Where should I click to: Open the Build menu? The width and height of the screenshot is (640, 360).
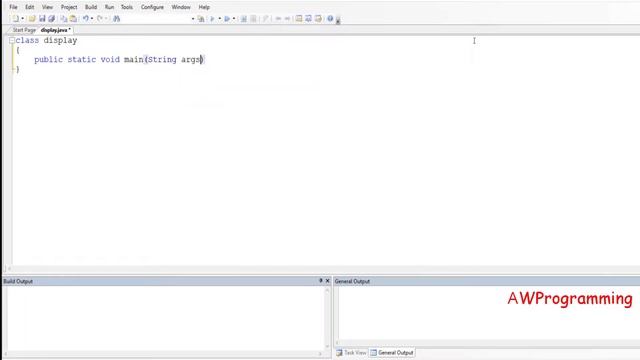coord(91,7)
